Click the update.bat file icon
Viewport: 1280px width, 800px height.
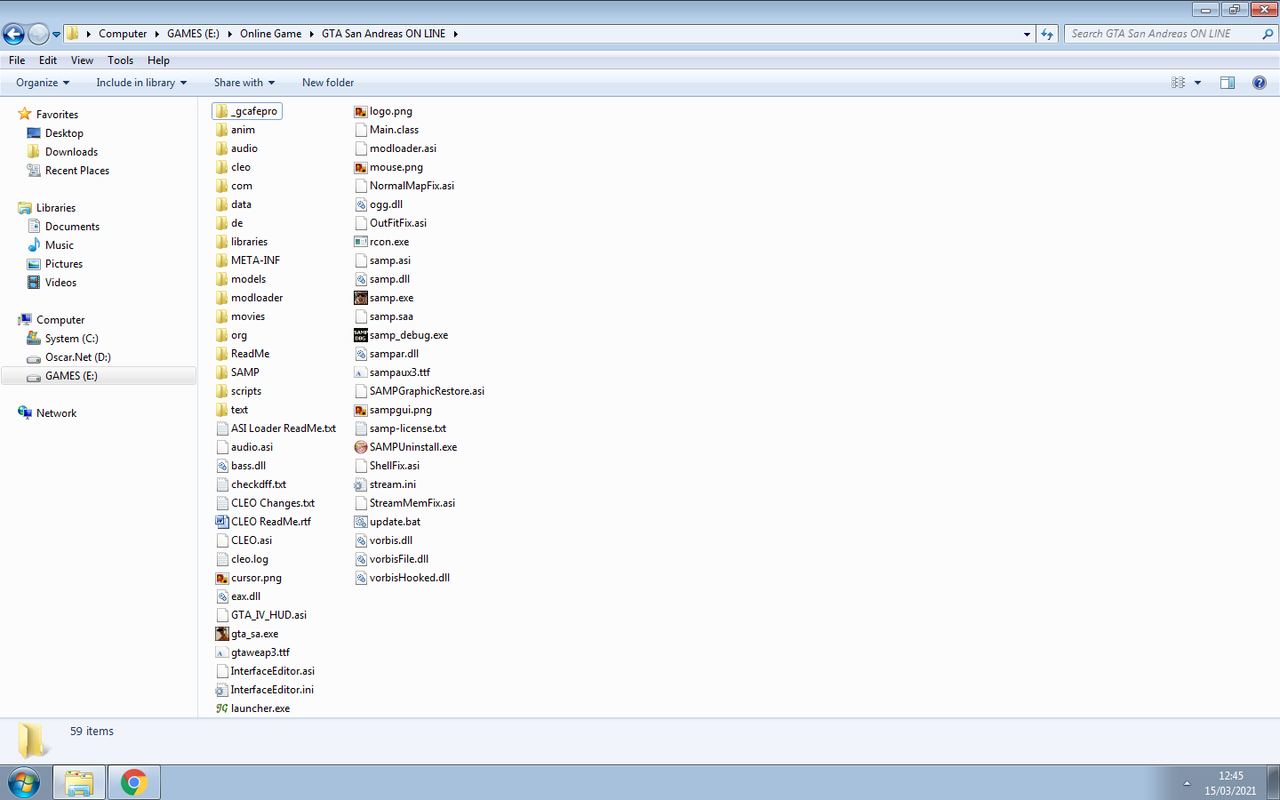[361, 522]
